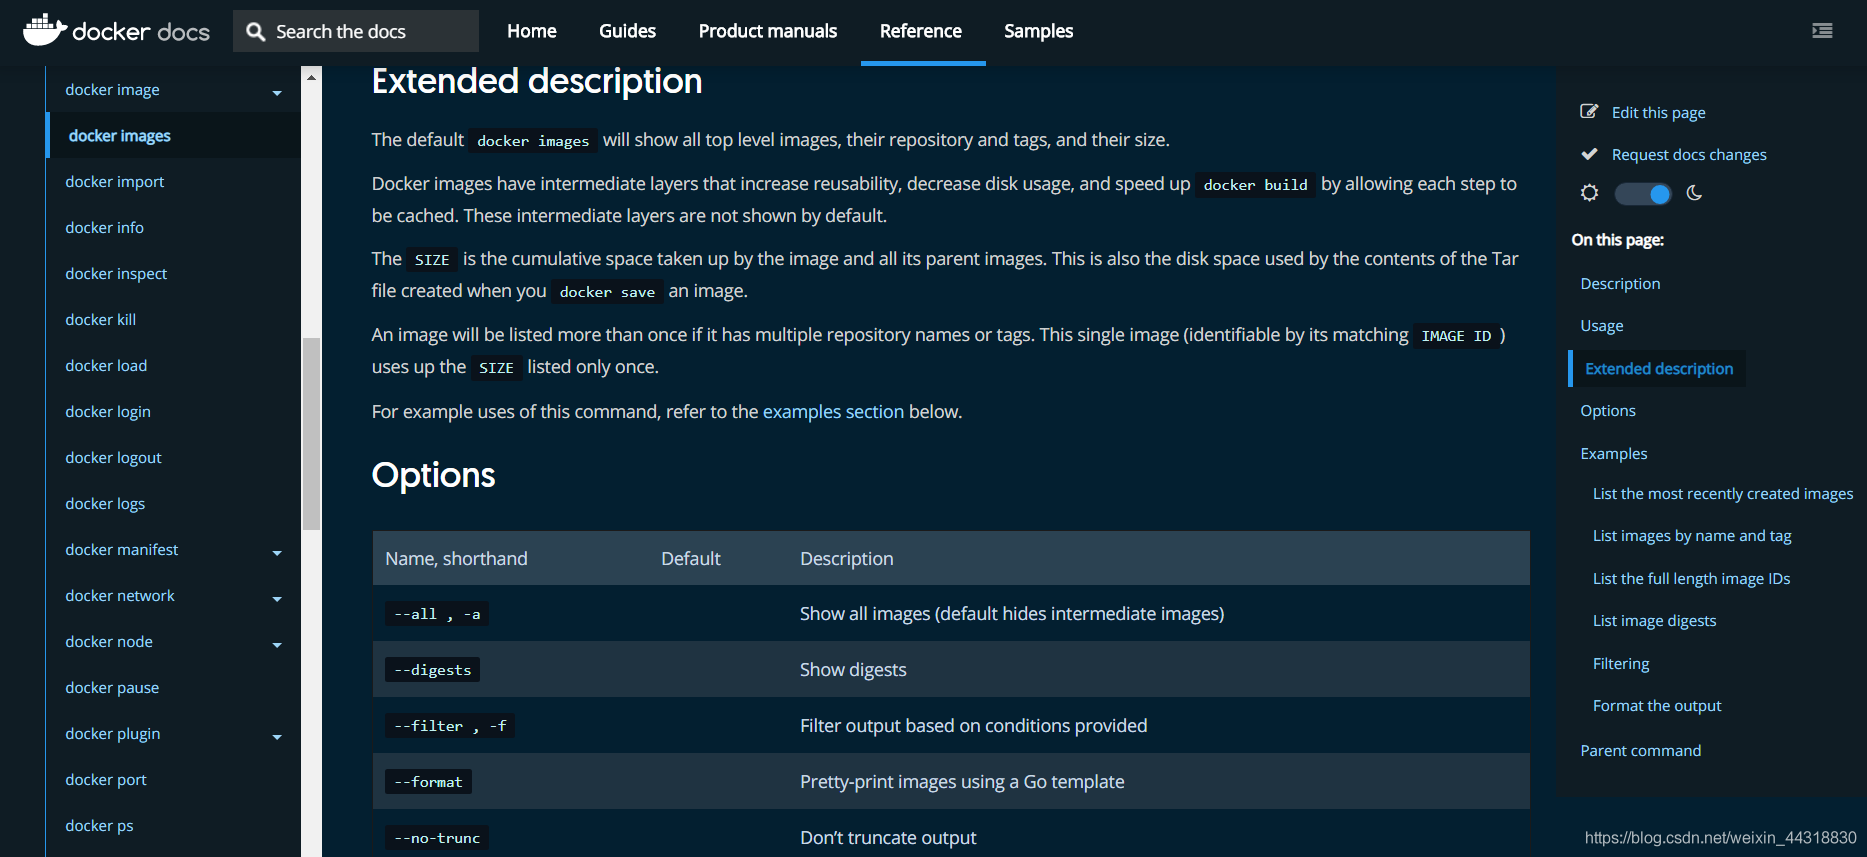Toggle the light/dark theme switch

(1643, 194)
